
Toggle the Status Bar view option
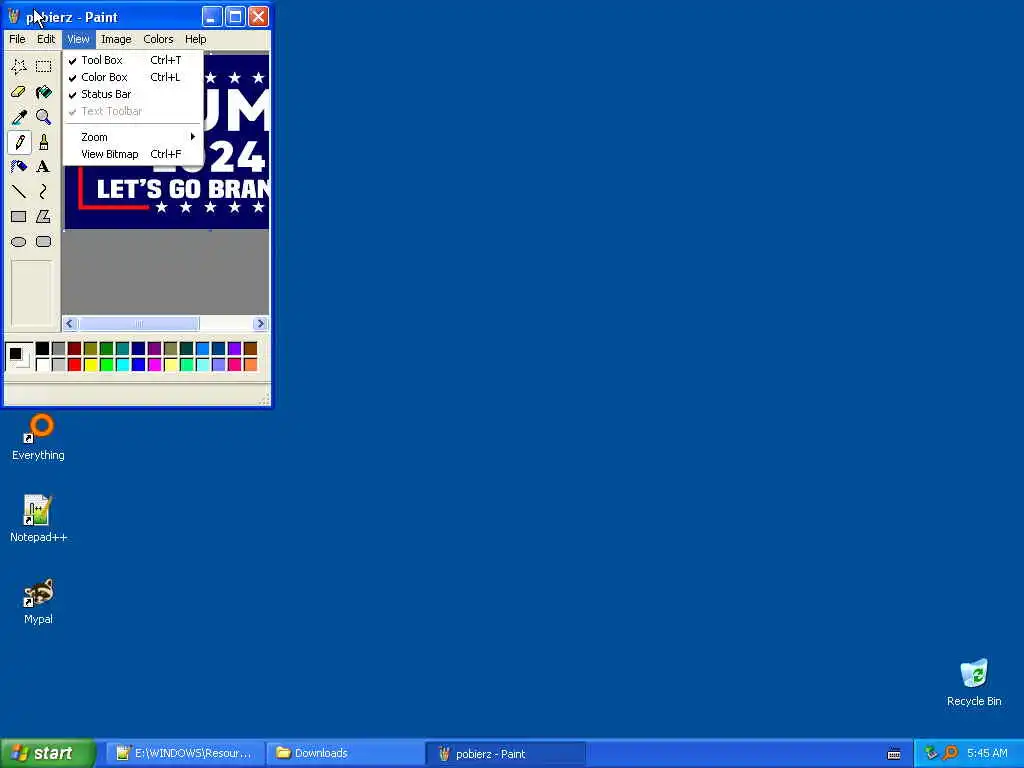click(133, 94)
